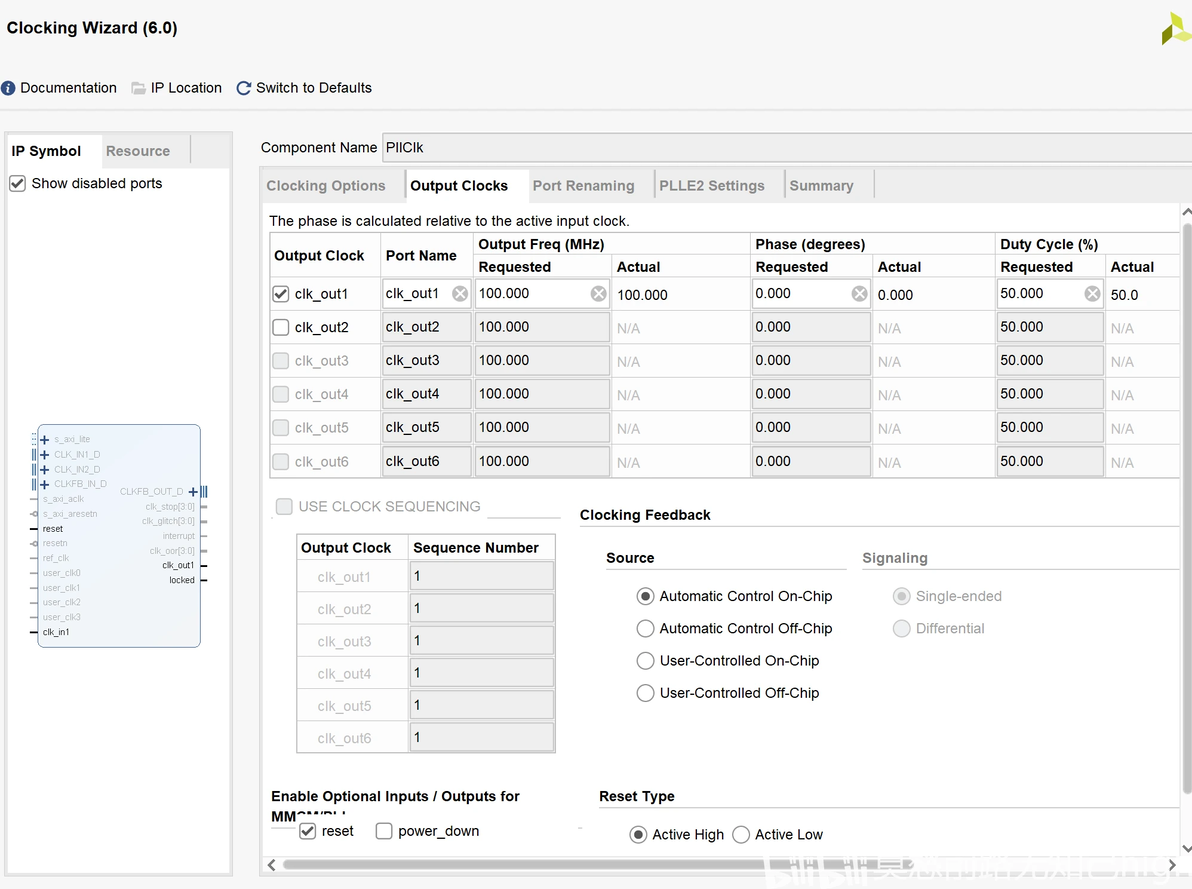Viewport: 1192px width, 889px height.
Task: Expand the CLK_IN1_D interface port
Action: tap(44, 455)
